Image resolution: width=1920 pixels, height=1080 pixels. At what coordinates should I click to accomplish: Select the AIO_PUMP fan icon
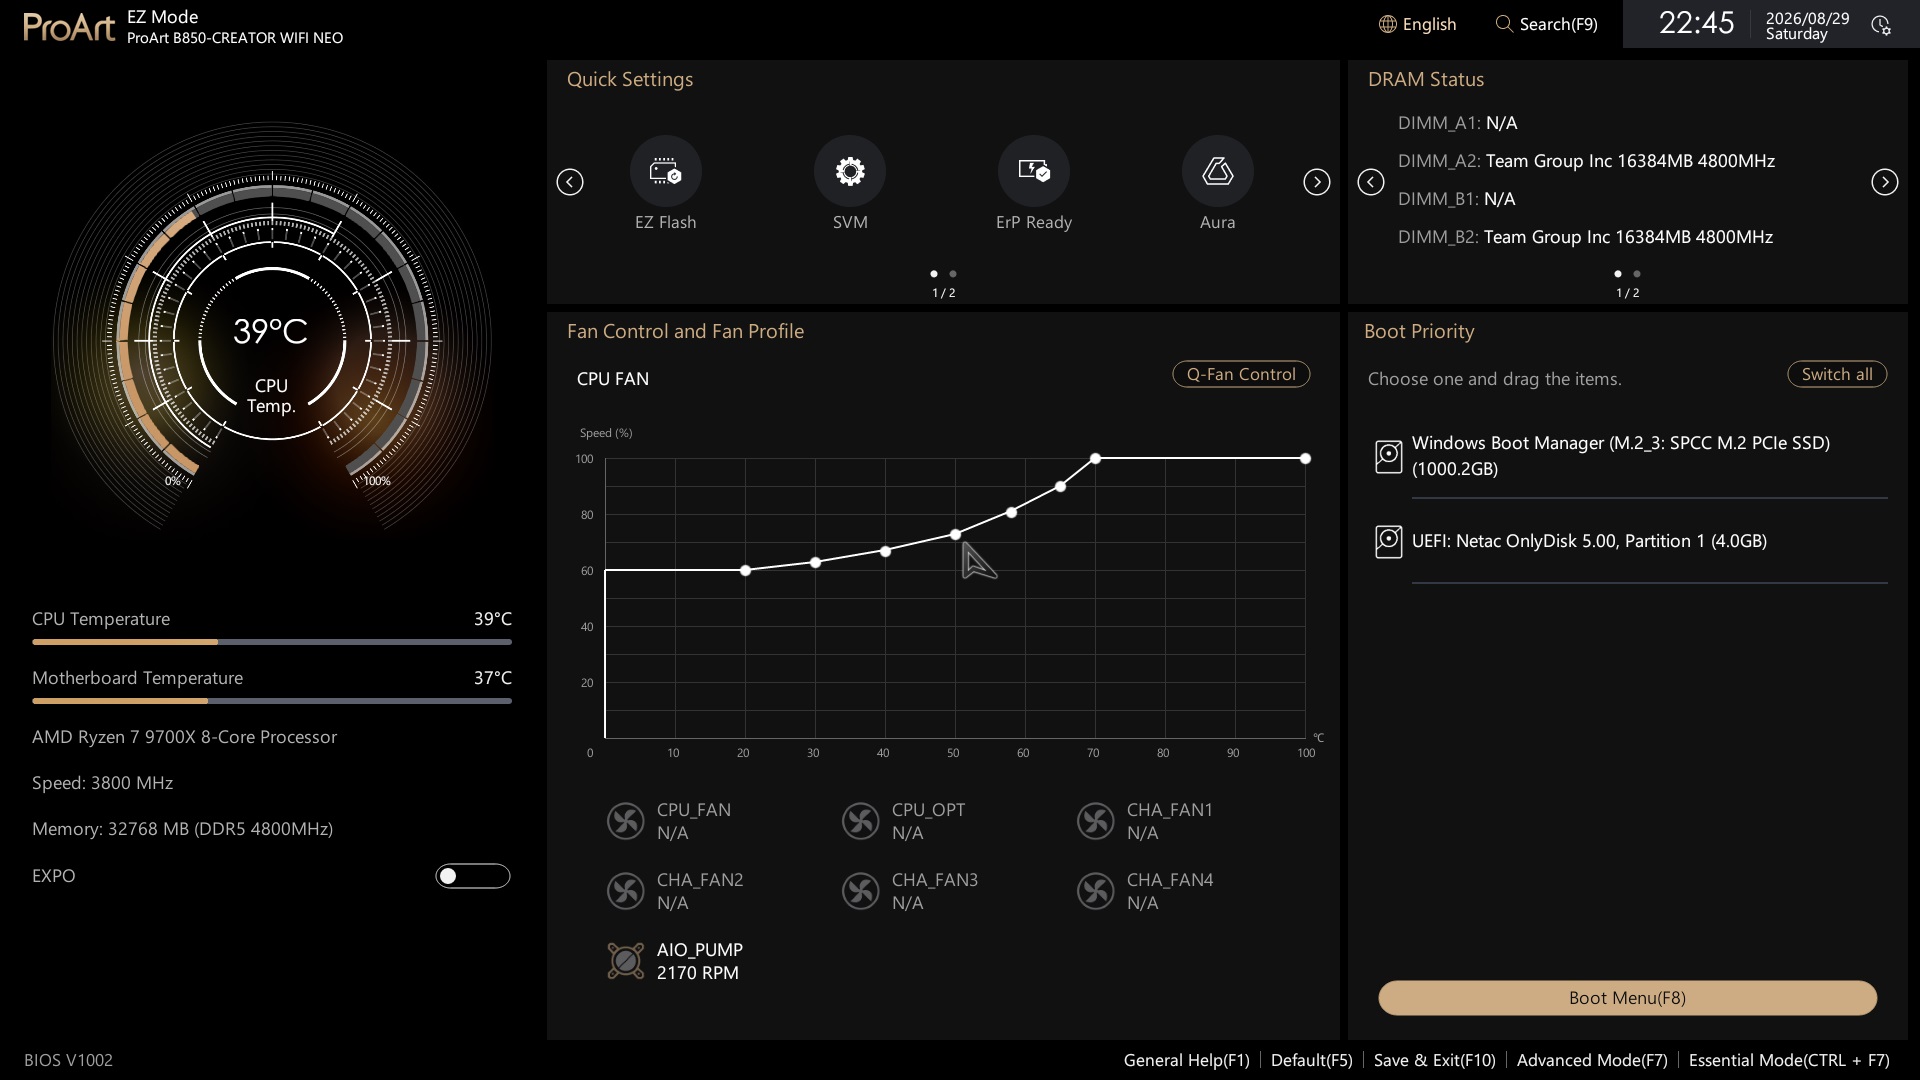(626, 961)
